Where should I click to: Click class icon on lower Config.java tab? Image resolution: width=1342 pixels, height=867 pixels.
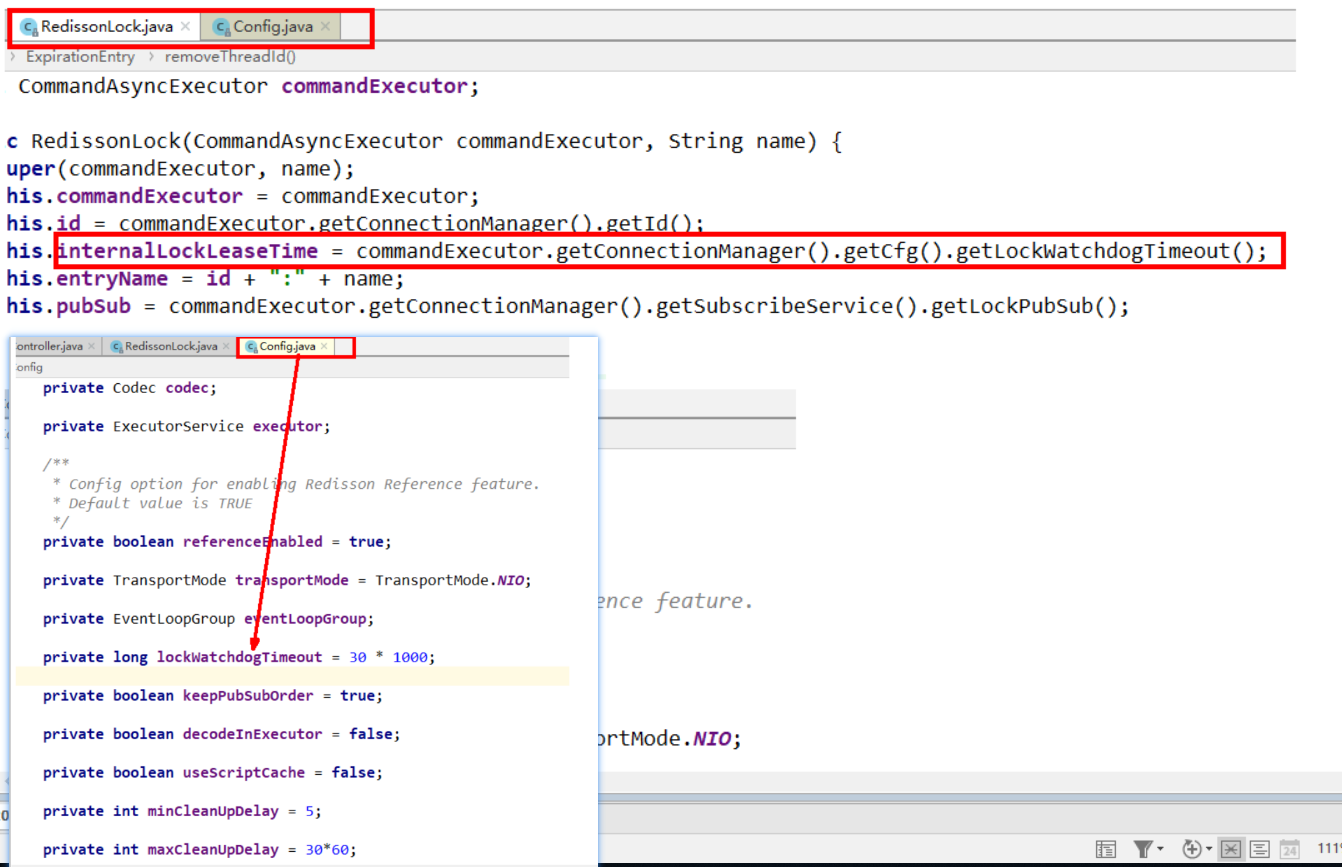[251, 347]
